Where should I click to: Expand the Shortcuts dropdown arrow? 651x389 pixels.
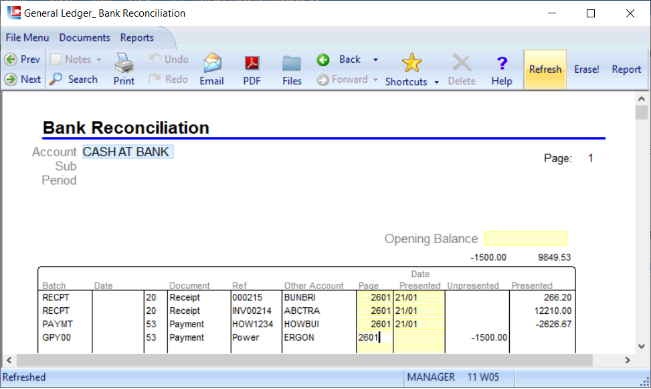coord(436,82)
